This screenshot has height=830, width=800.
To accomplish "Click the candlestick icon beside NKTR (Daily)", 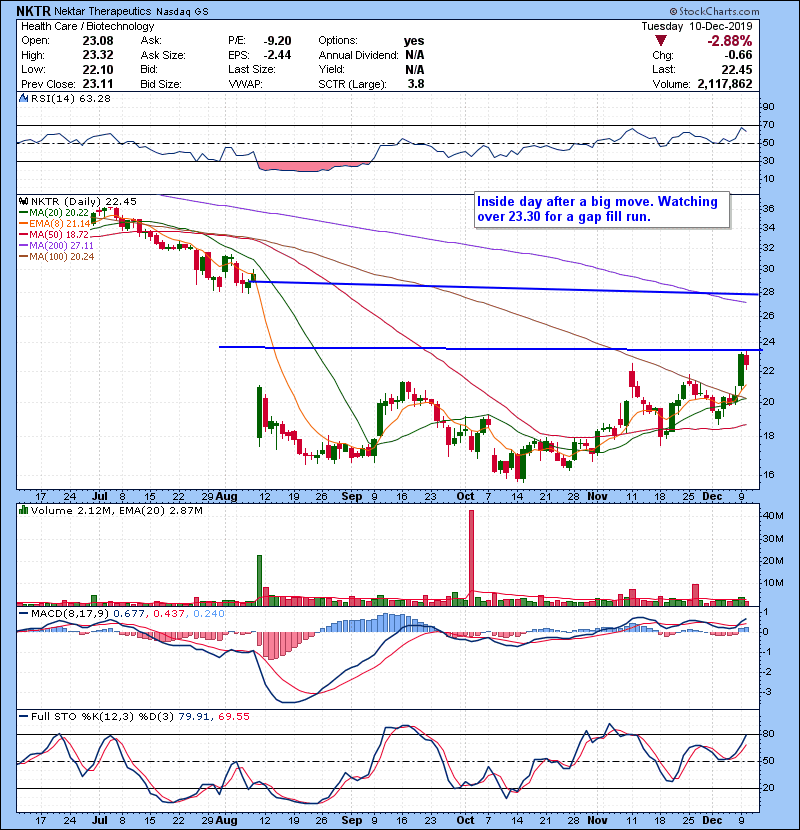I will (x=23, y=202).
